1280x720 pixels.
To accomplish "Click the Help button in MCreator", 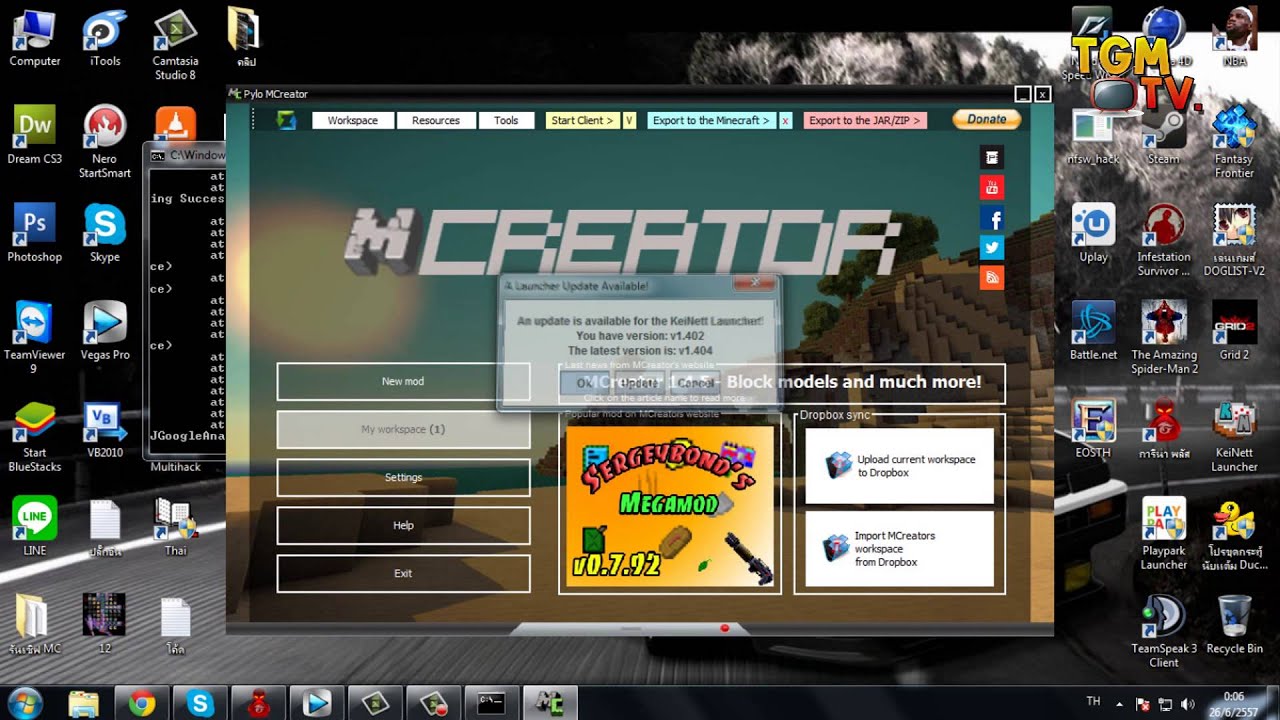I will (403, 525).
